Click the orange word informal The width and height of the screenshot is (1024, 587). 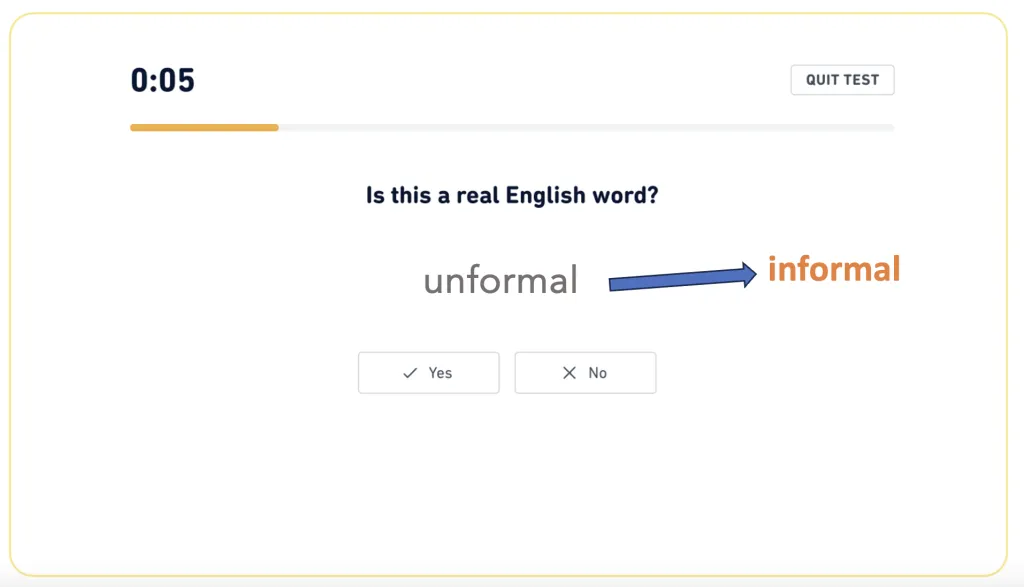point(835,269)
